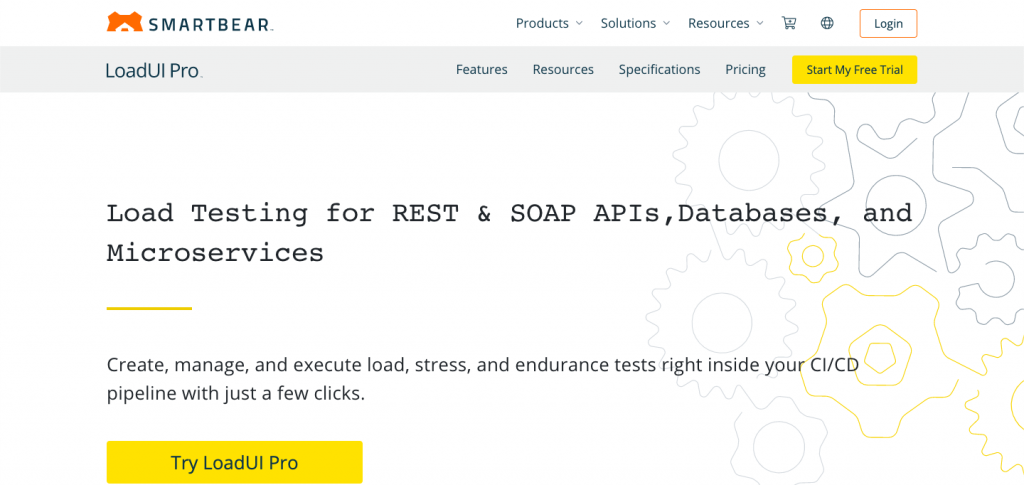This screenshot has height=485, width=1024.
Task: Click the SmartBear orange bear logo
Action: coord(125,22)
